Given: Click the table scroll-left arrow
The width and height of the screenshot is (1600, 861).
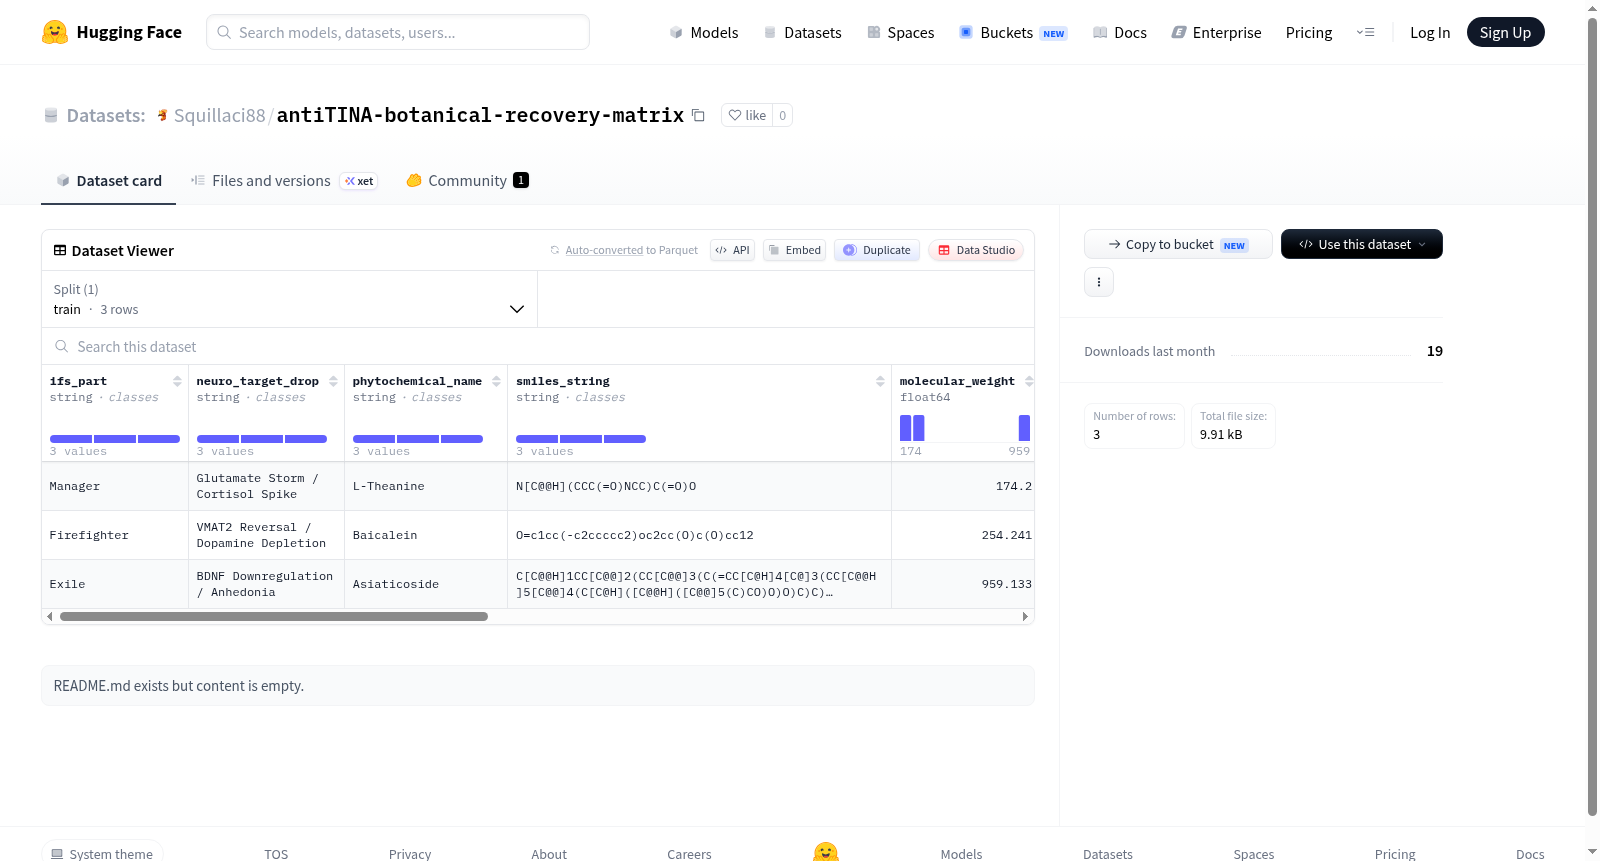Looking at the screenshot, I should click(x=50, y=616).
